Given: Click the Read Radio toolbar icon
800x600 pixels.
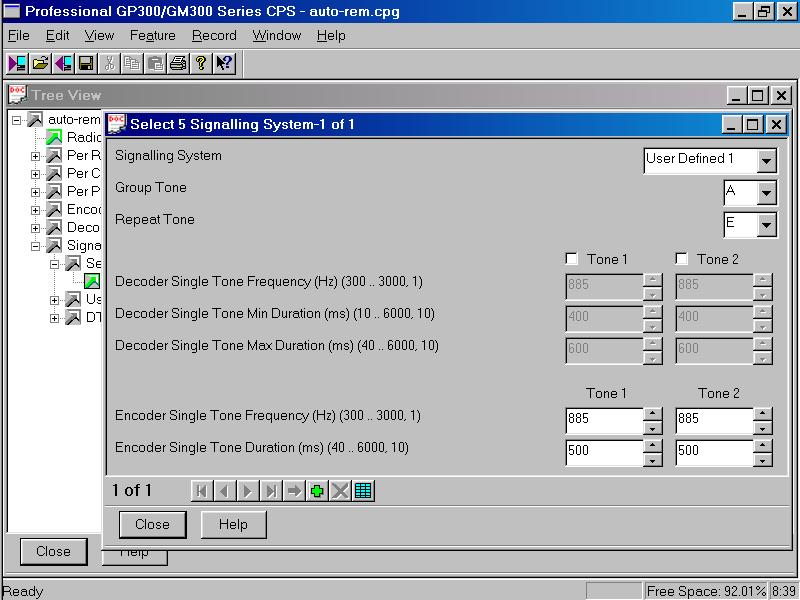Looking at the screenshot, I should coord(17,63).
